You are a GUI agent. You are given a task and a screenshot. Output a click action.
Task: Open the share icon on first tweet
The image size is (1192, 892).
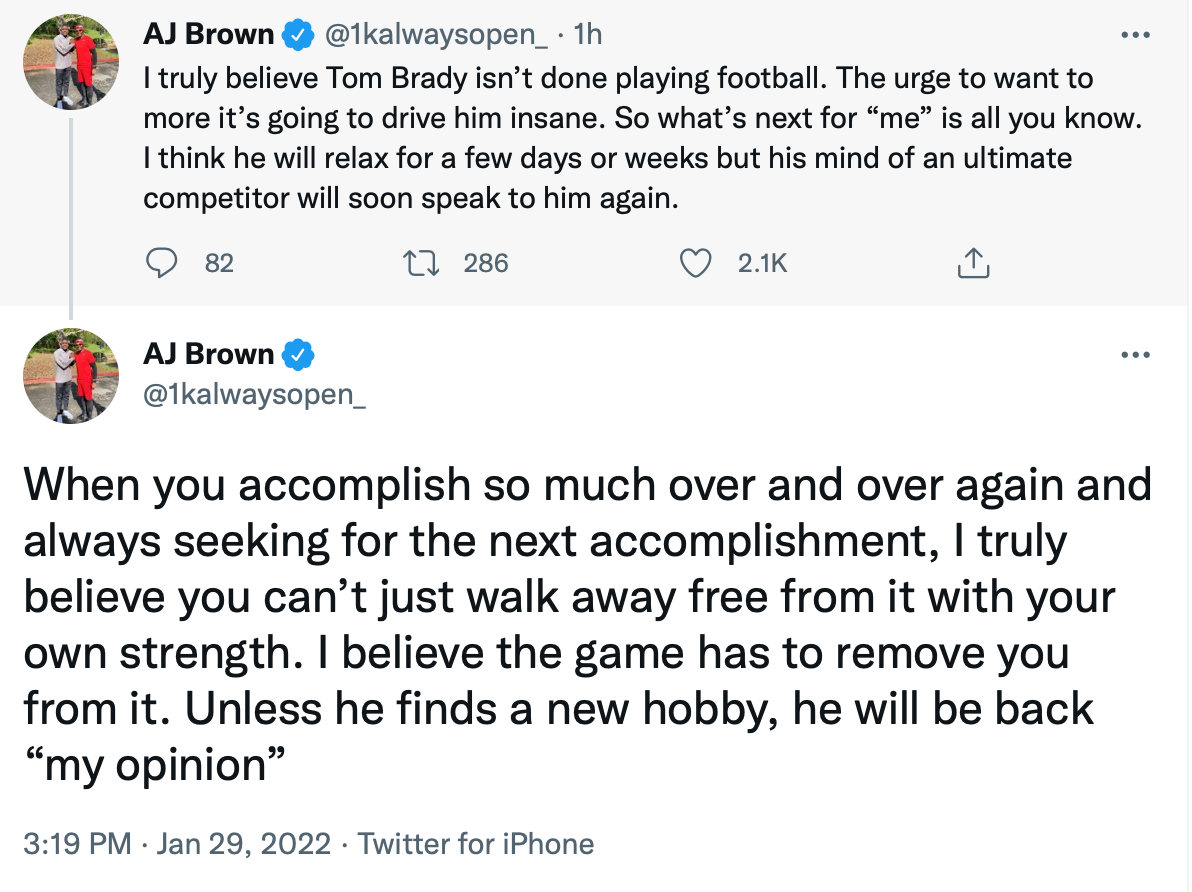pos(972,263)
